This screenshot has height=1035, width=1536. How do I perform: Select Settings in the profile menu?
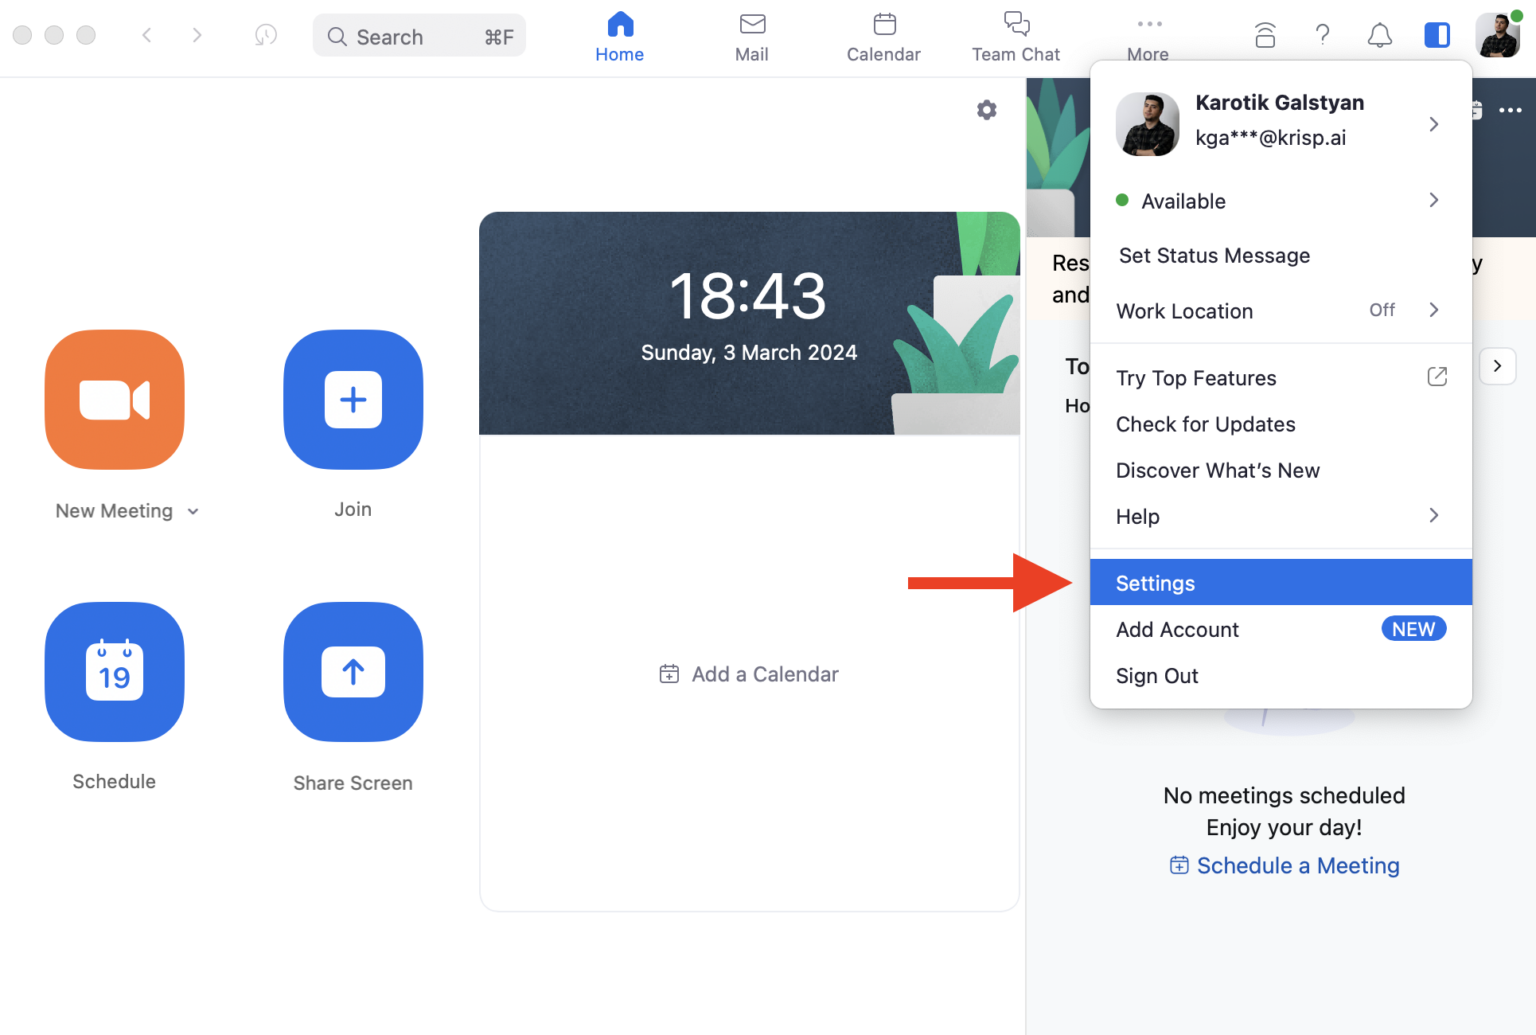pos(1280,583)
